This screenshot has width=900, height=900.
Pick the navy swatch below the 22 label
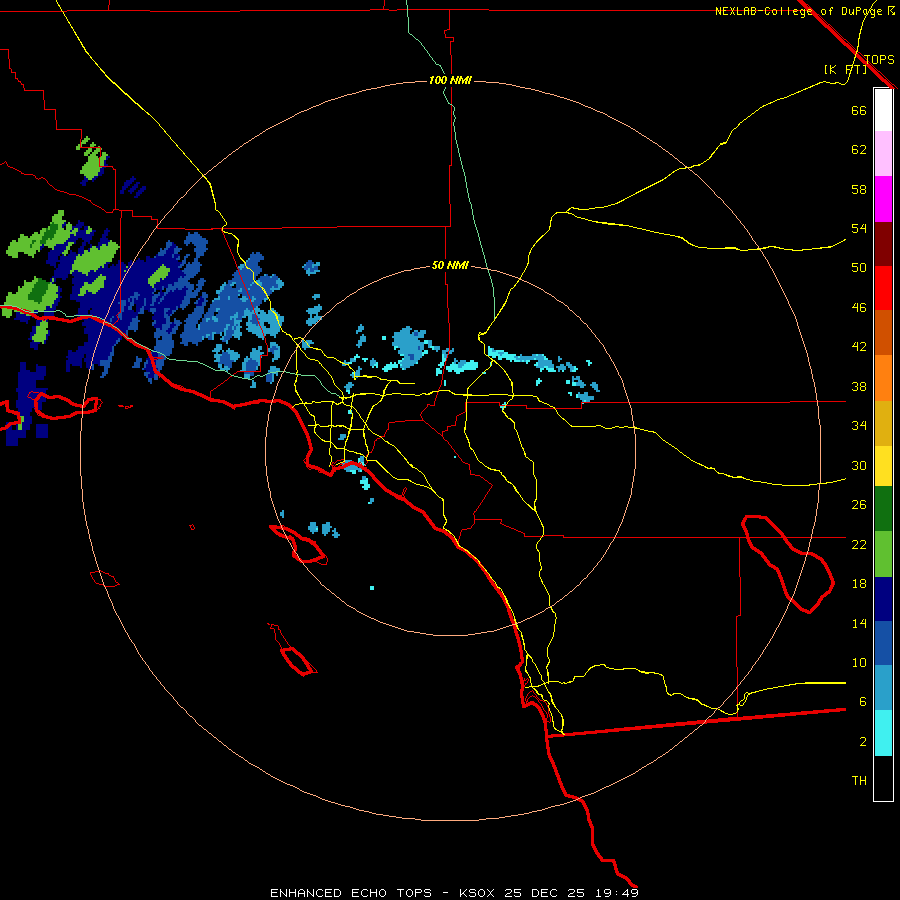click(883, 599)
